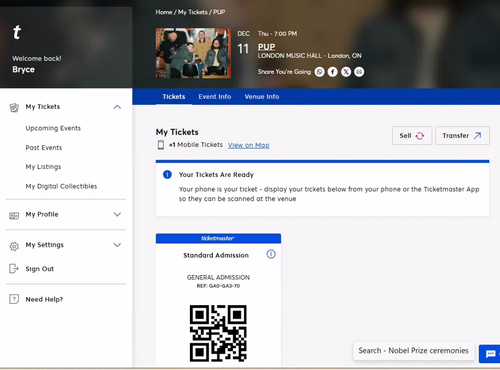Image resolution: width=500 pixels, height=370 pixels.
Task: Click the My Tickets sidebar heading
Action: [x=43, y=107]
